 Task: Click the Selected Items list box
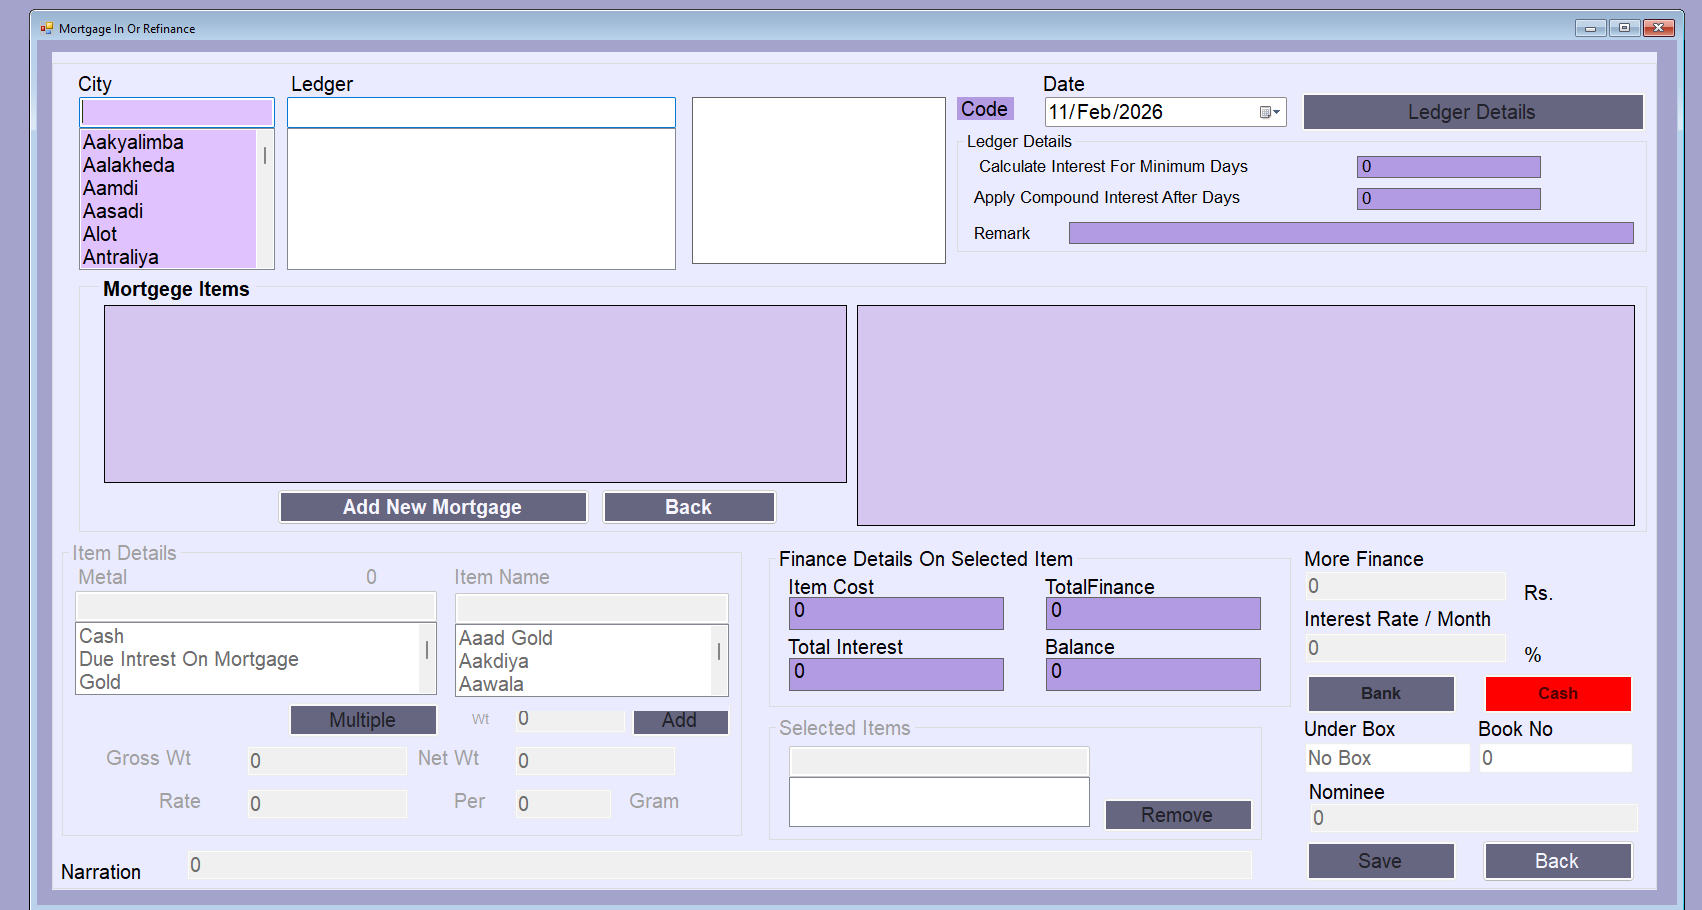tap(939, 802)
